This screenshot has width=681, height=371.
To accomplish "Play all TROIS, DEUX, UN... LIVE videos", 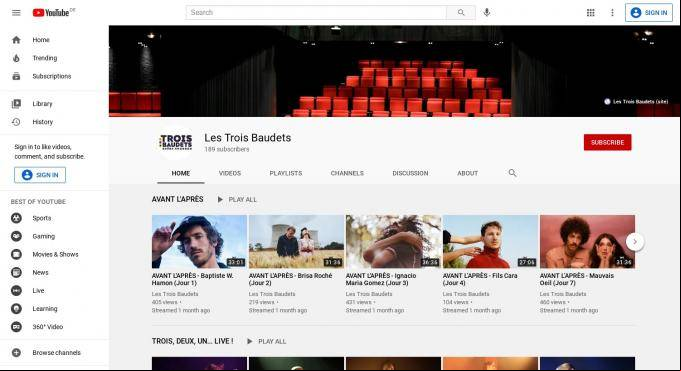I will [267, 341].
